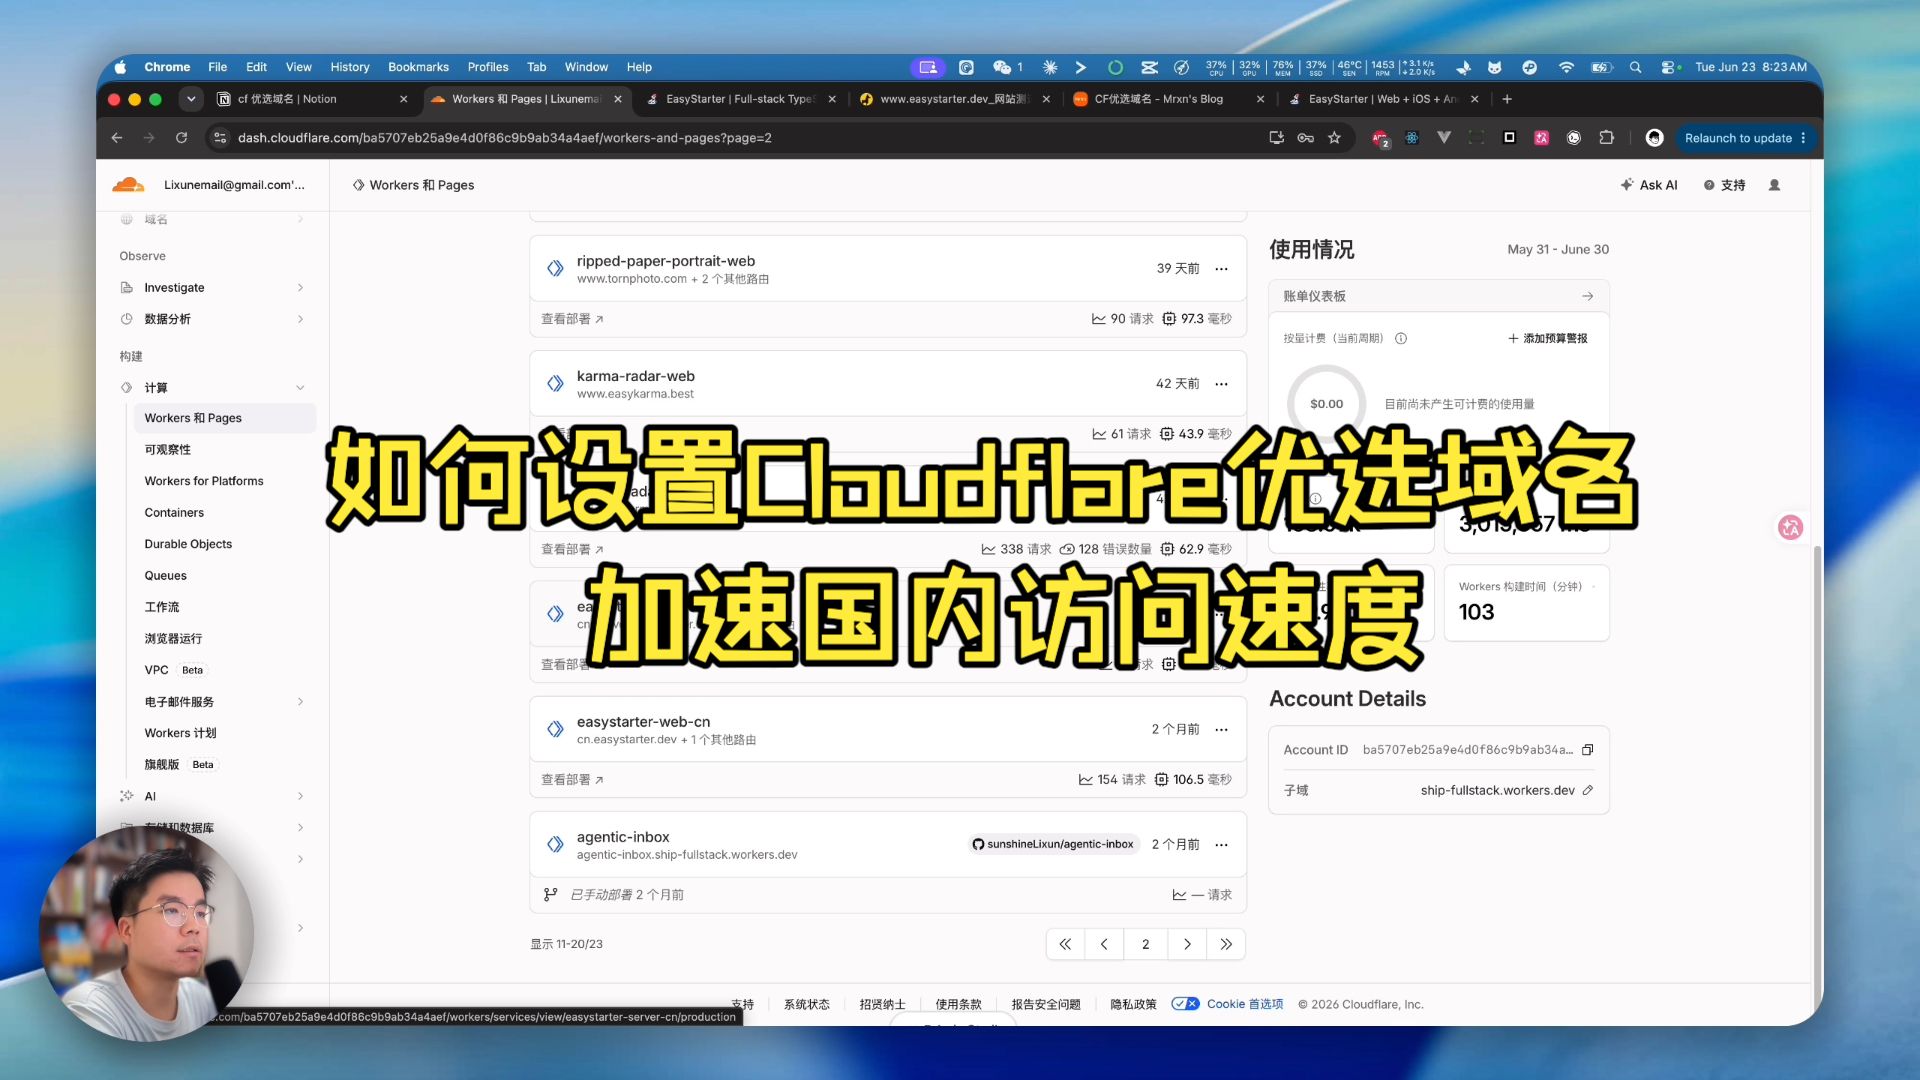This screenshot has height=1080, width=1920.
Task: Copy the Account ID
Action: pos(1587,750)
